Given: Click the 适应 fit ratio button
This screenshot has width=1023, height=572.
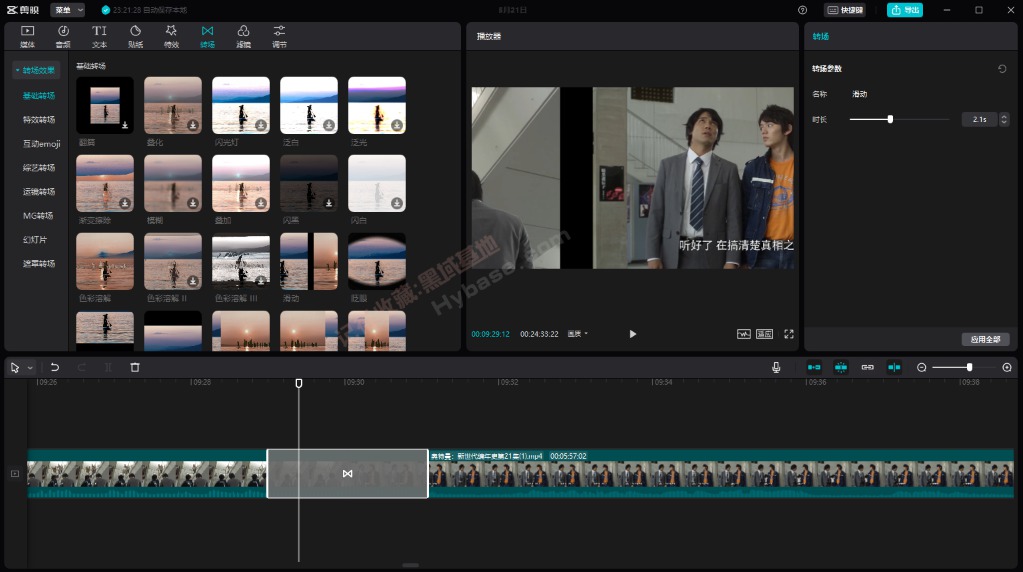Looking at the screenshot, I should pyautogui.click(x=765, y=334).
